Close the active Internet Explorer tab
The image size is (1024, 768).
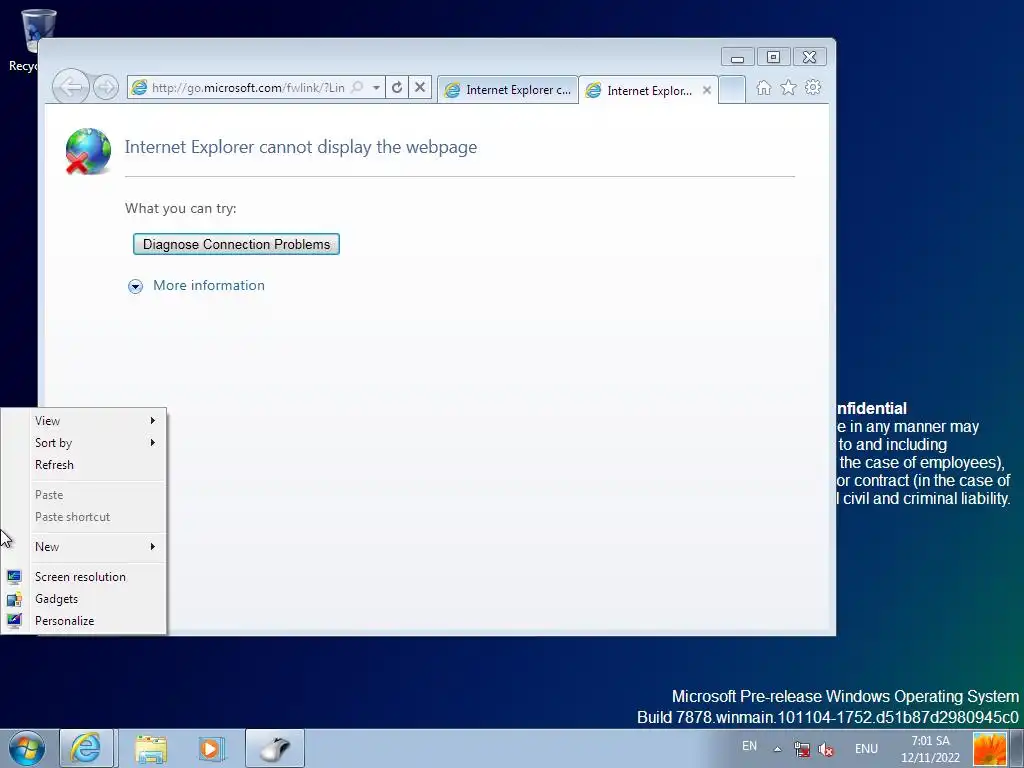click(707, 91)
